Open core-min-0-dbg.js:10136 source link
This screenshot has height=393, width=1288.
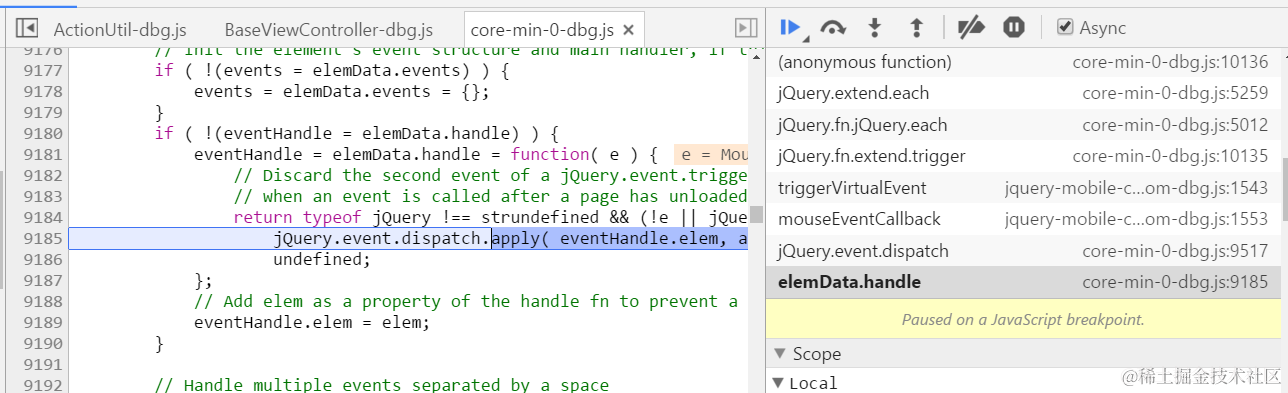(x=1170, y=62)
